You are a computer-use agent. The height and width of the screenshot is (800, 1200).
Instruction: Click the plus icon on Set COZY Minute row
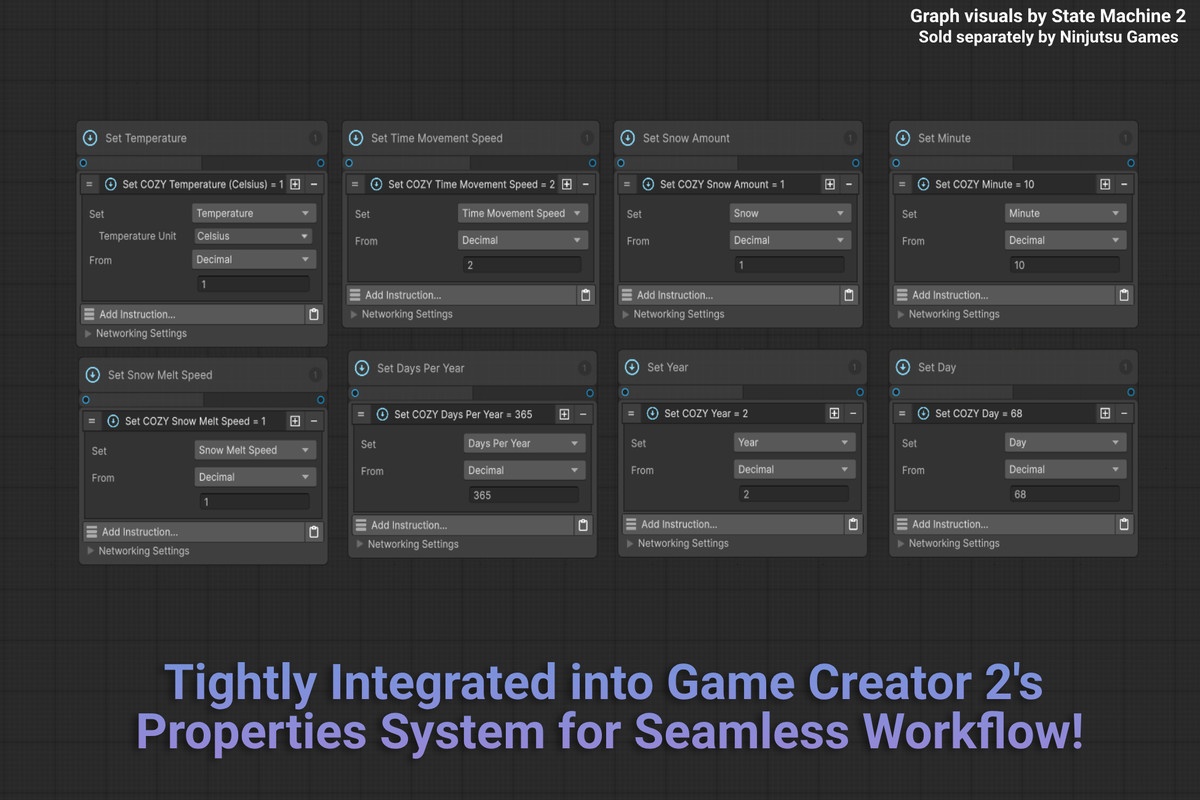coord(1105,184)
